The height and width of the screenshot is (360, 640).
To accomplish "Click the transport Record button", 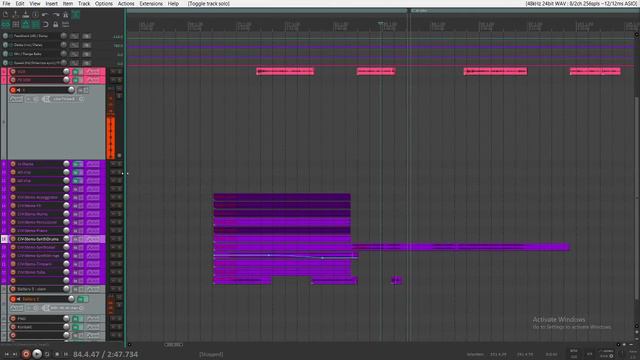I will (26, 354).
